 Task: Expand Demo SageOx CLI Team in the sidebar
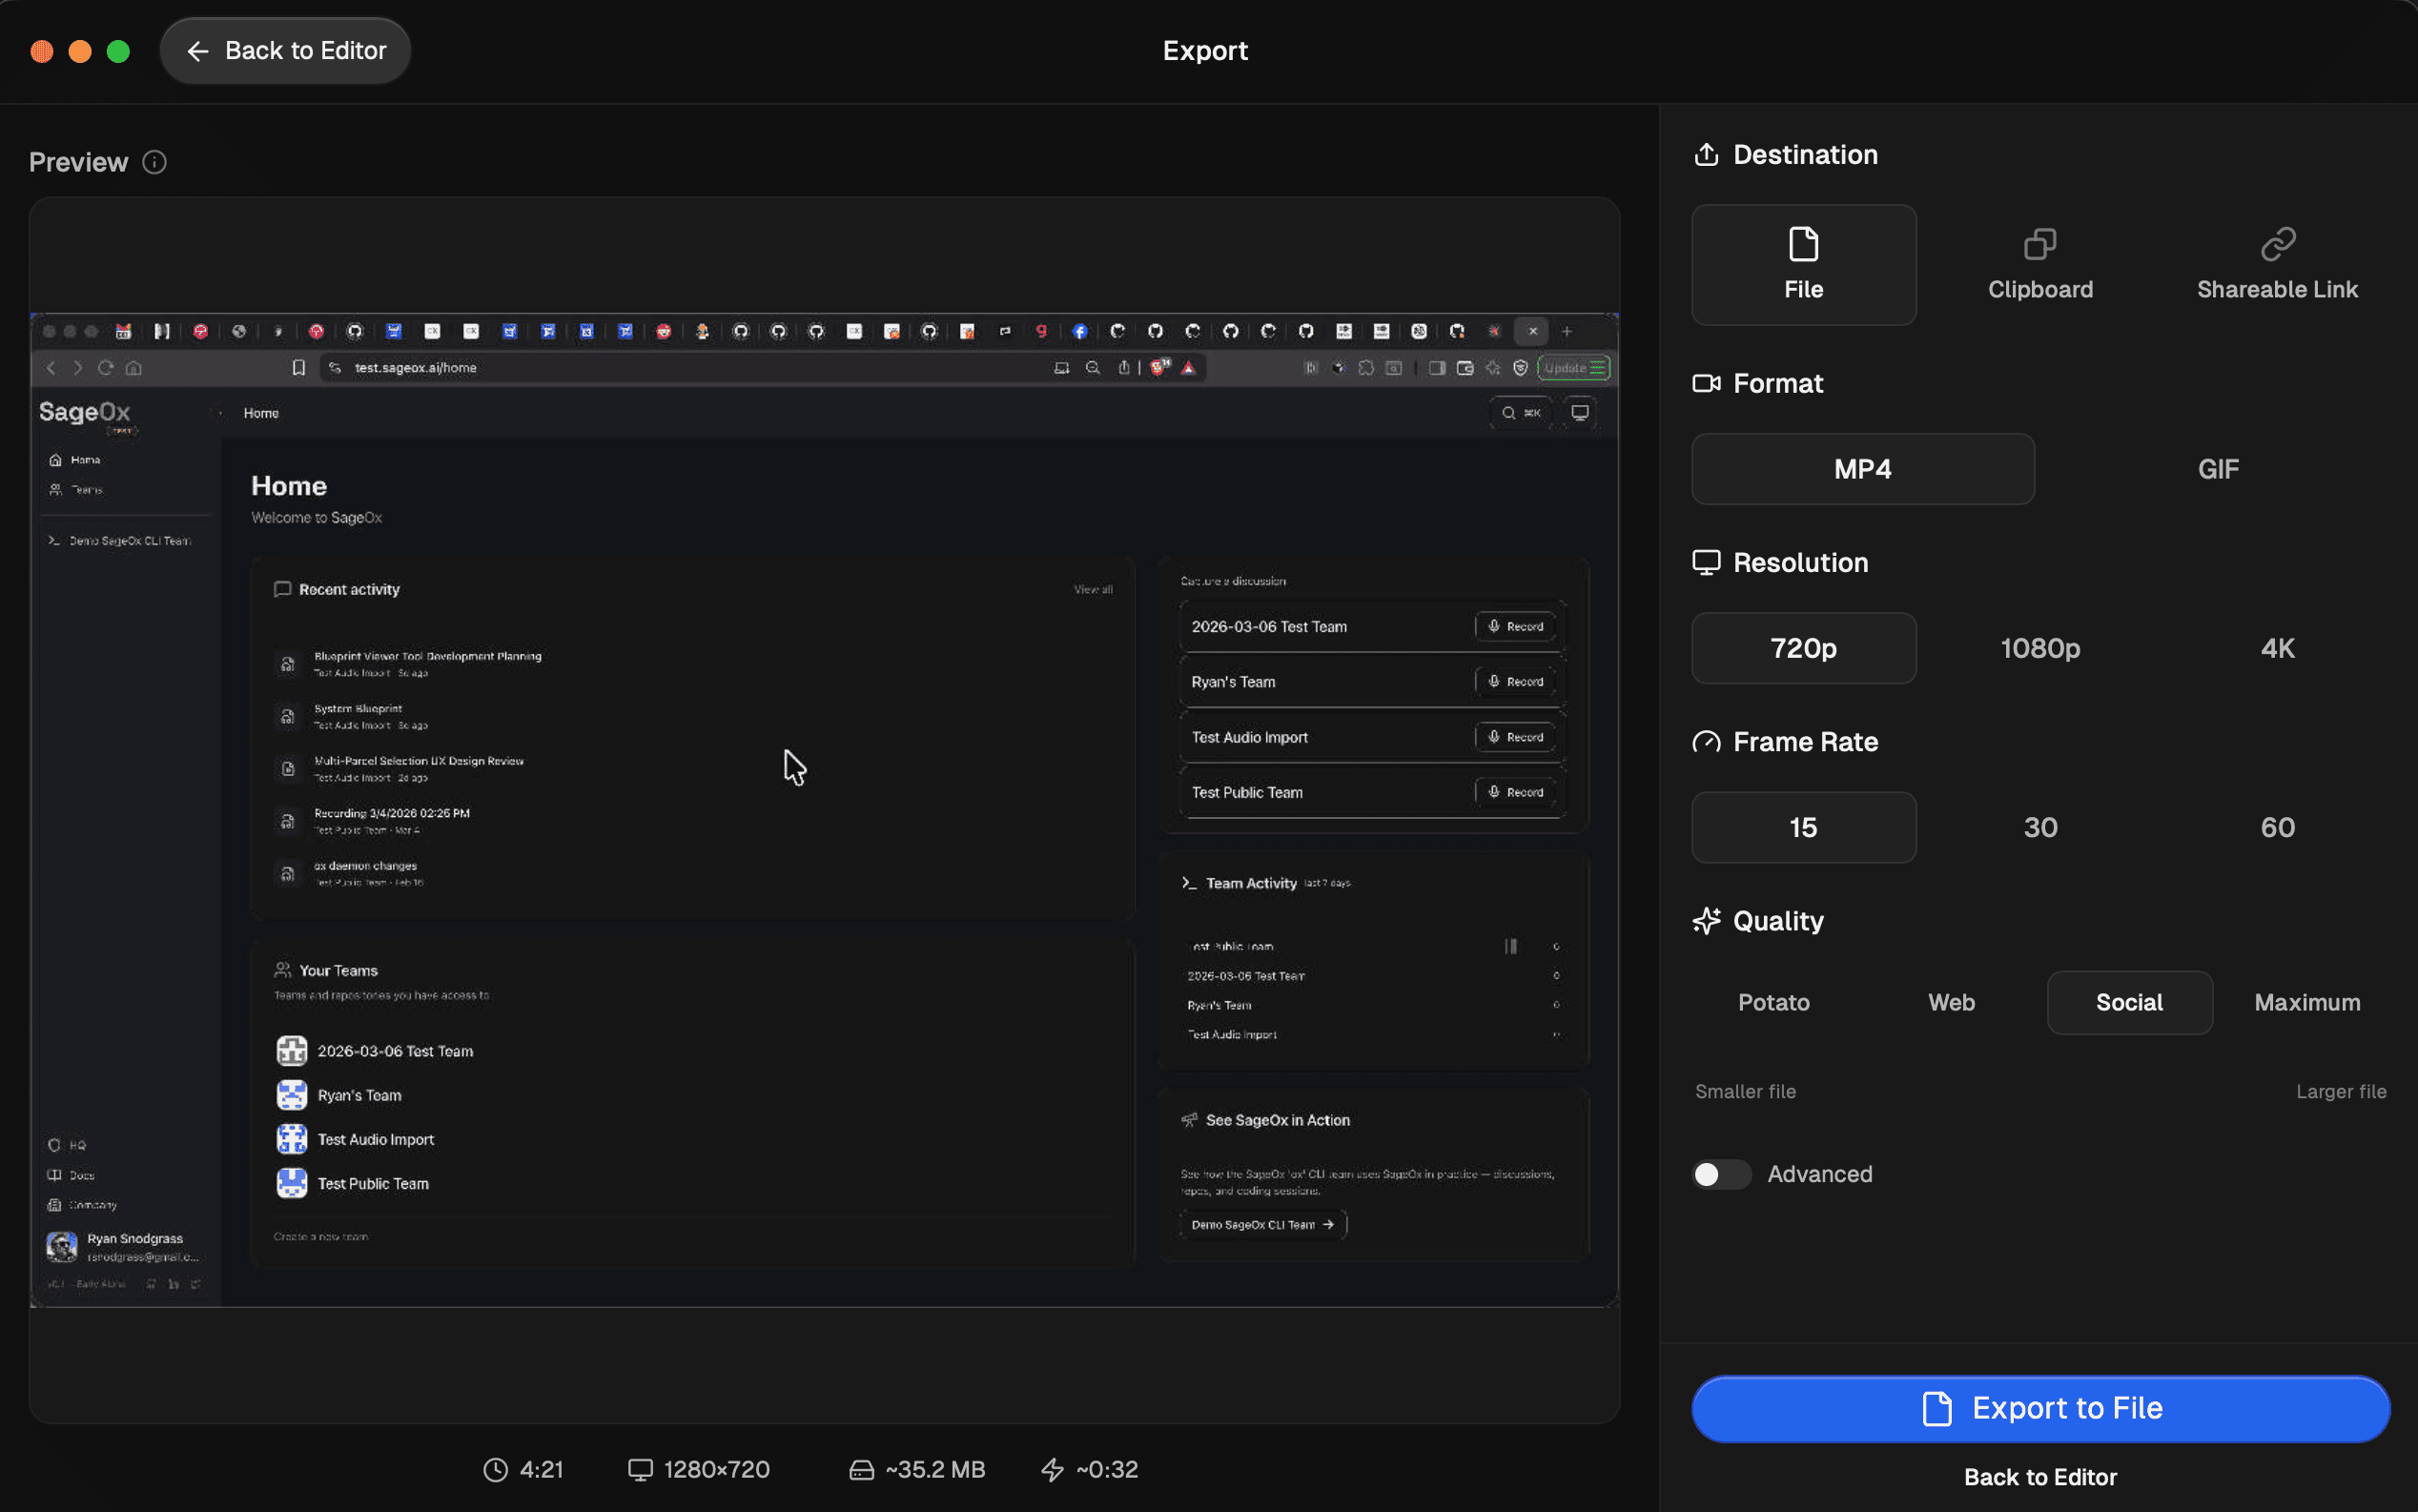click(125, 540)
